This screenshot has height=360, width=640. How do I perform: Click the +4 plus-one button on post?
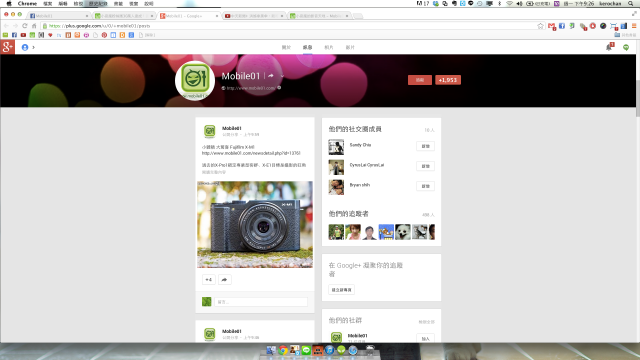point(209,280)
